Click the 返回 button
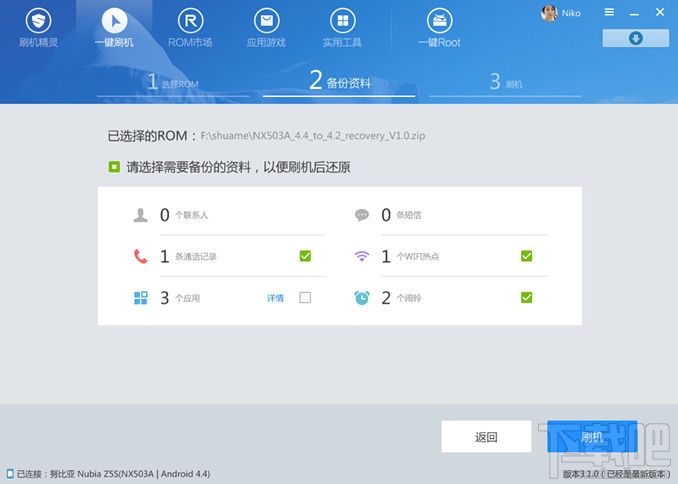The height and width of the screenshot is (484, 678). pyautogui.click(x=486, y=437)
